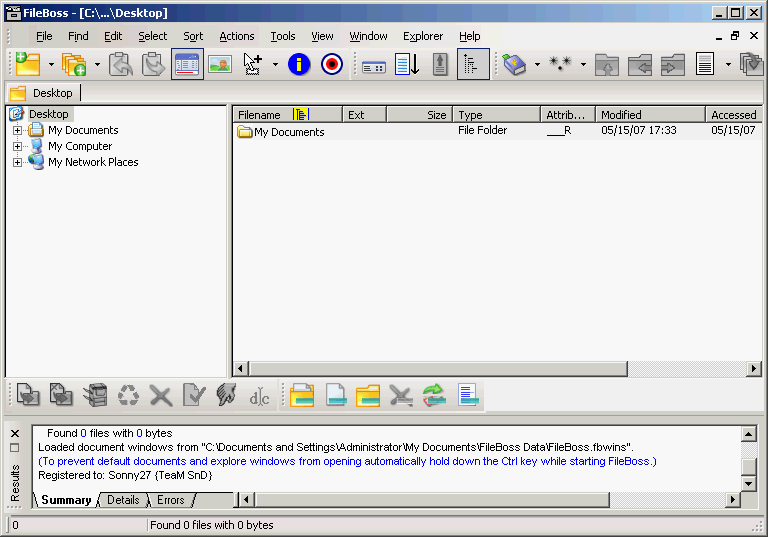Toggle the details list view icon

(x=187, y=64)
